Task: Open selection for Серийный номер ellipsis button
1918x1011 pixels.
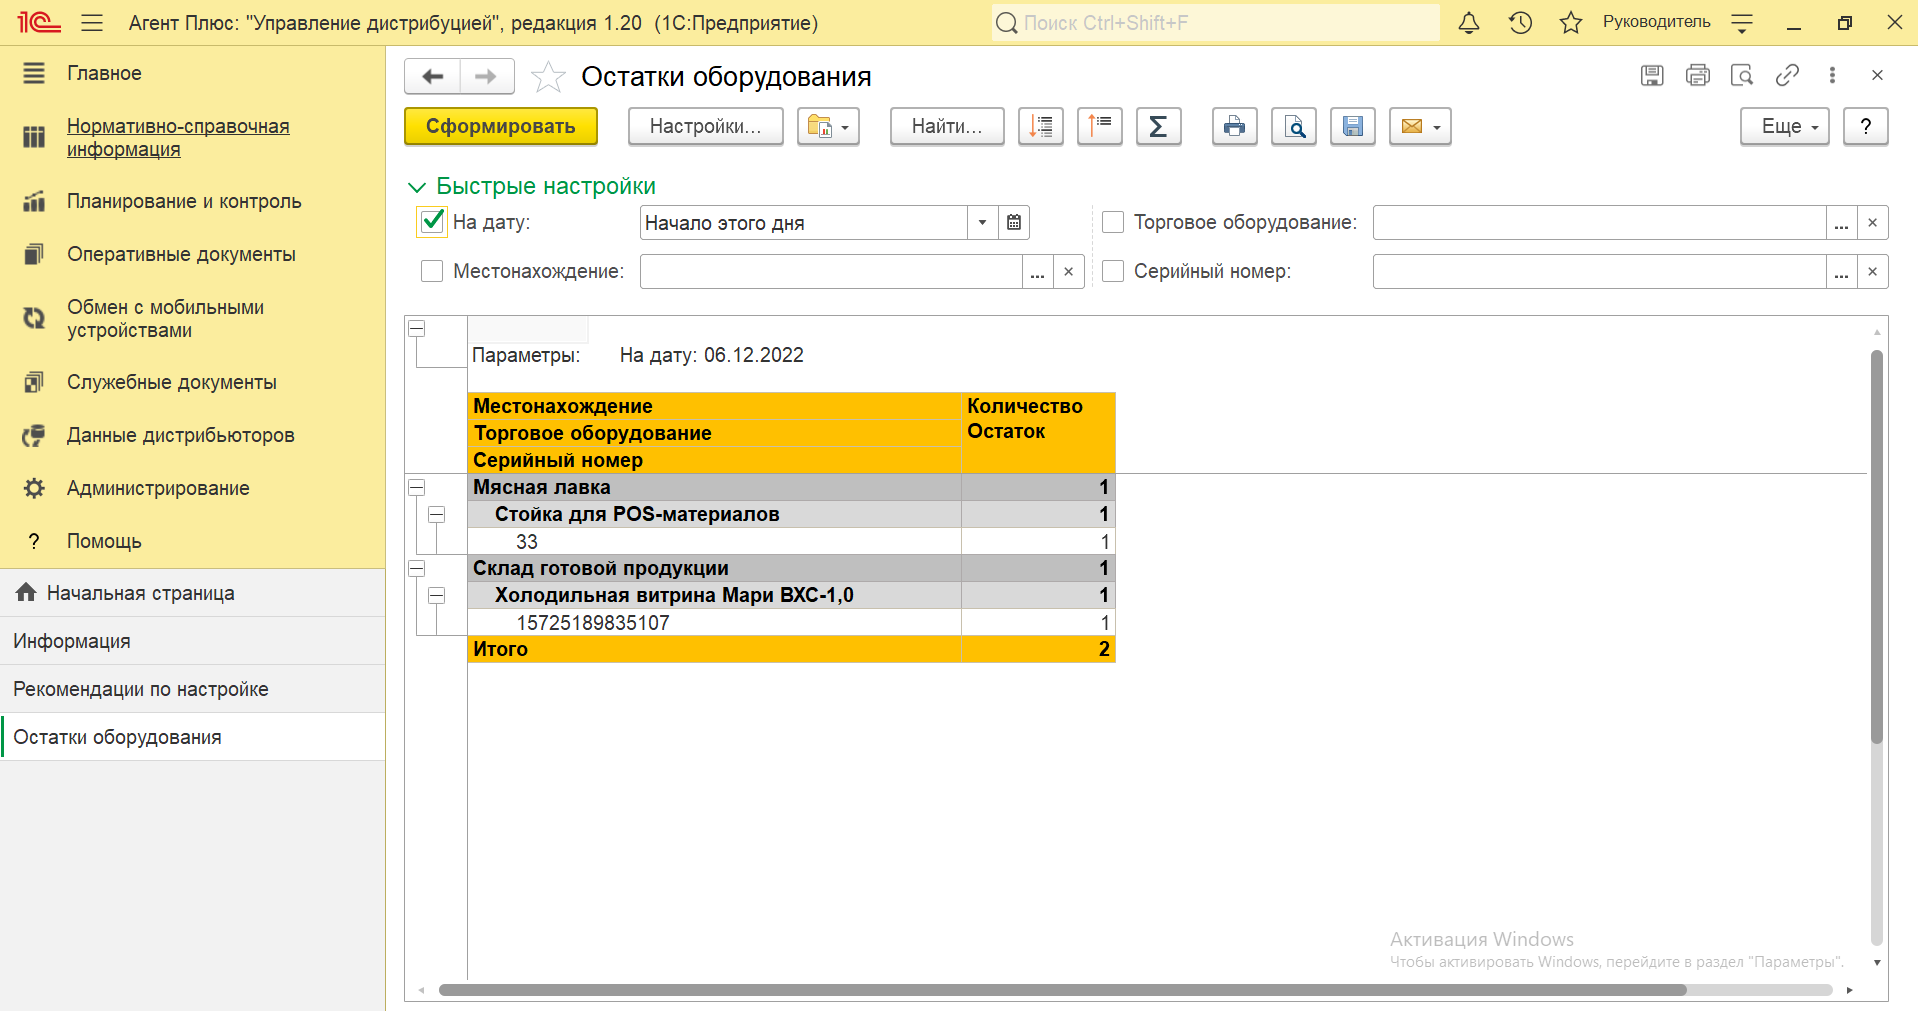Action: [x=1841, y=272]
